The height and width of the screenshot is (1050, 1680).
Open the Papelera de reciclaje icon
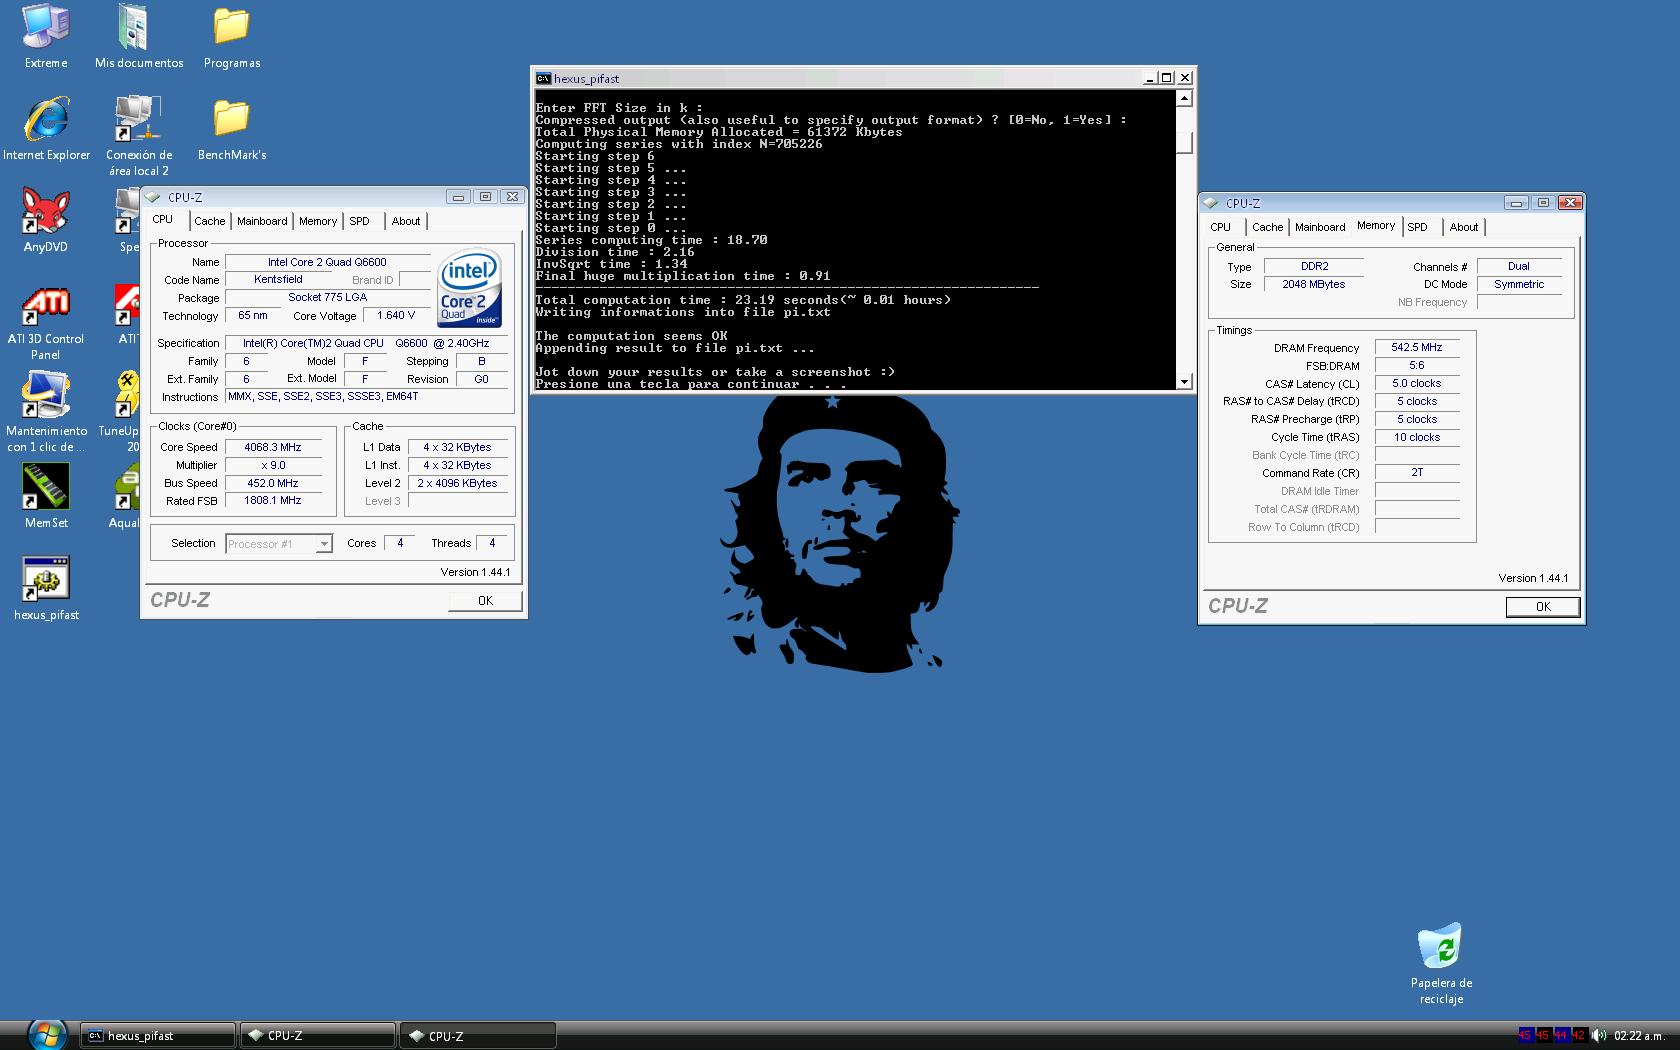(x=1441, y=964)
